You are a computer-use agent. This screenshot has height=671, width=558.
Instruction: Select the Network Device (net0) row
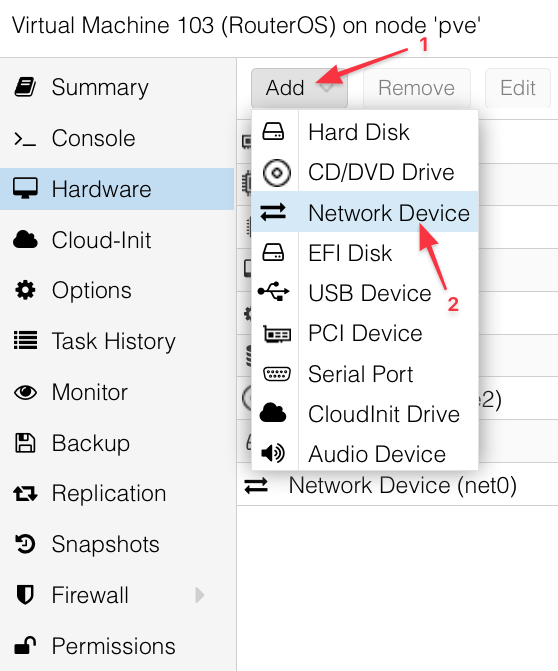[x=398, y=485]
